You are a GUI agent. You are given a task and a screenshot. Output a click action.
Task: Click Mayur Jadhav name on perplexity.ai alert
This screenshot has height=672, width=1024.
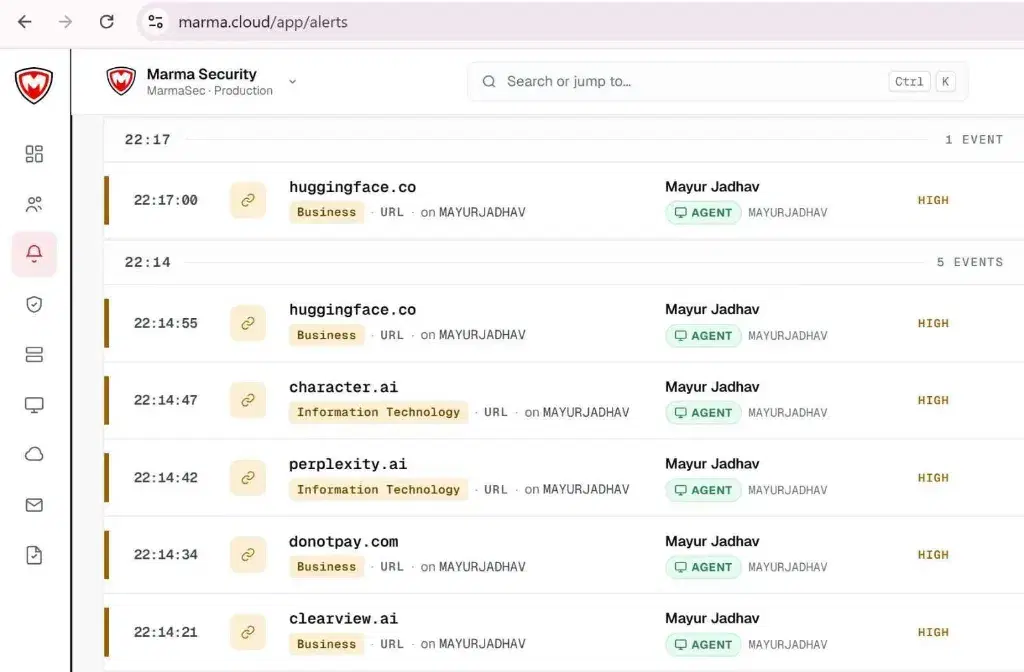tap(712, 464)
